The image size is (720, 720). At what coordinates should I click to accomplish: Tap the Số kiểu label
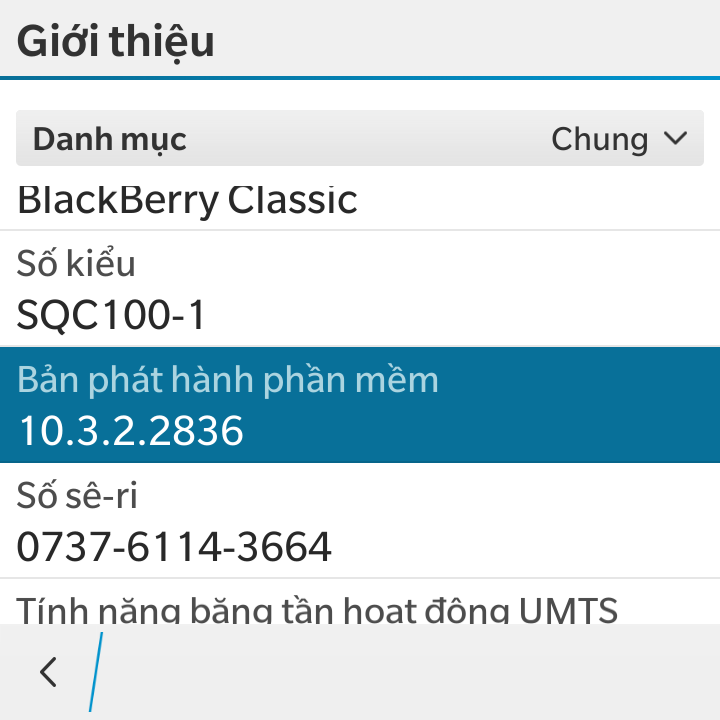tap(76, 264)
